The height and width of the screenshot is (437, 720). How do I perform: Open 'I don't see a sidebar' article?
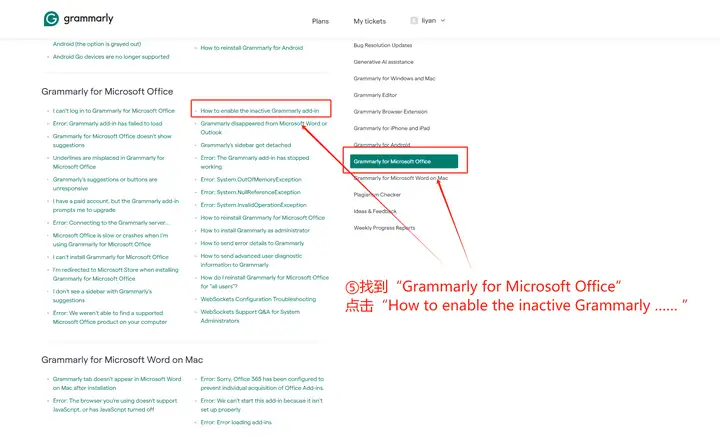[x=102, y=296]
